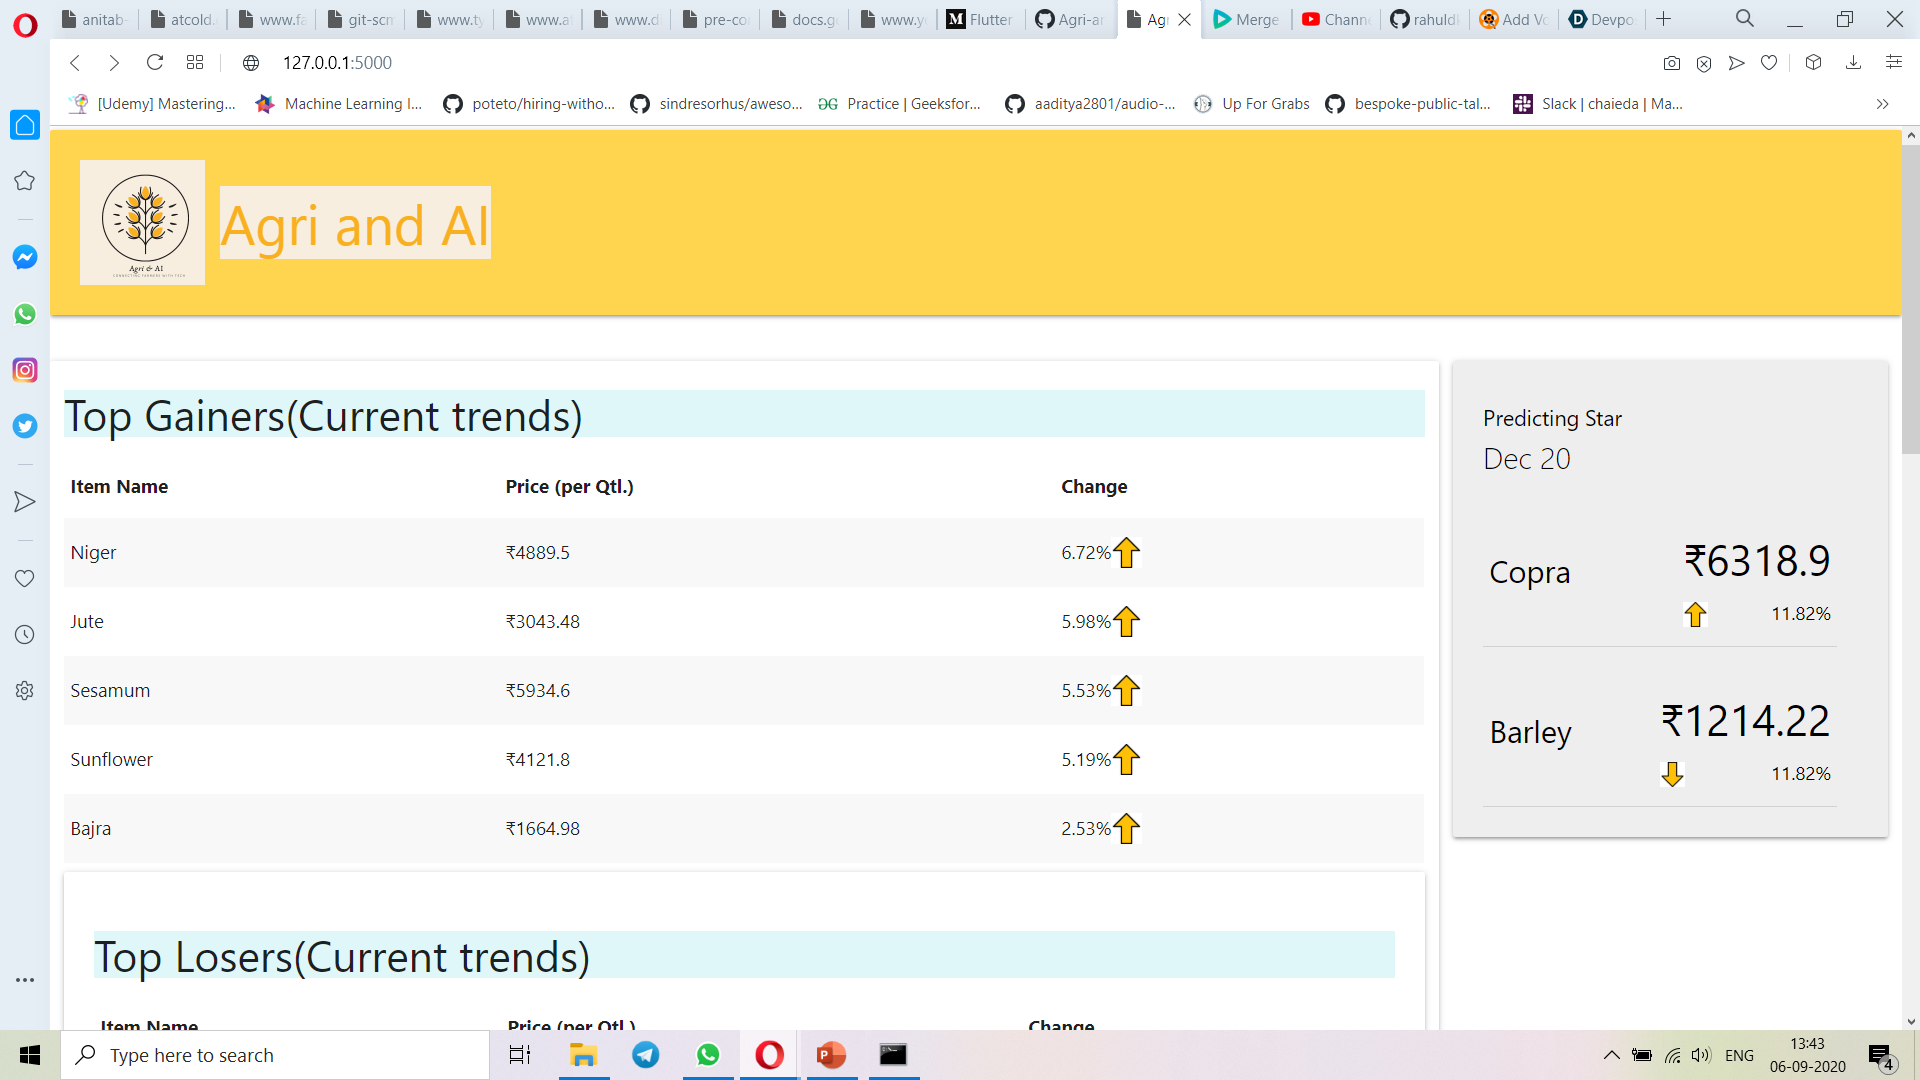Open sidebar three-dots setup menu

[x=25, y=980]
